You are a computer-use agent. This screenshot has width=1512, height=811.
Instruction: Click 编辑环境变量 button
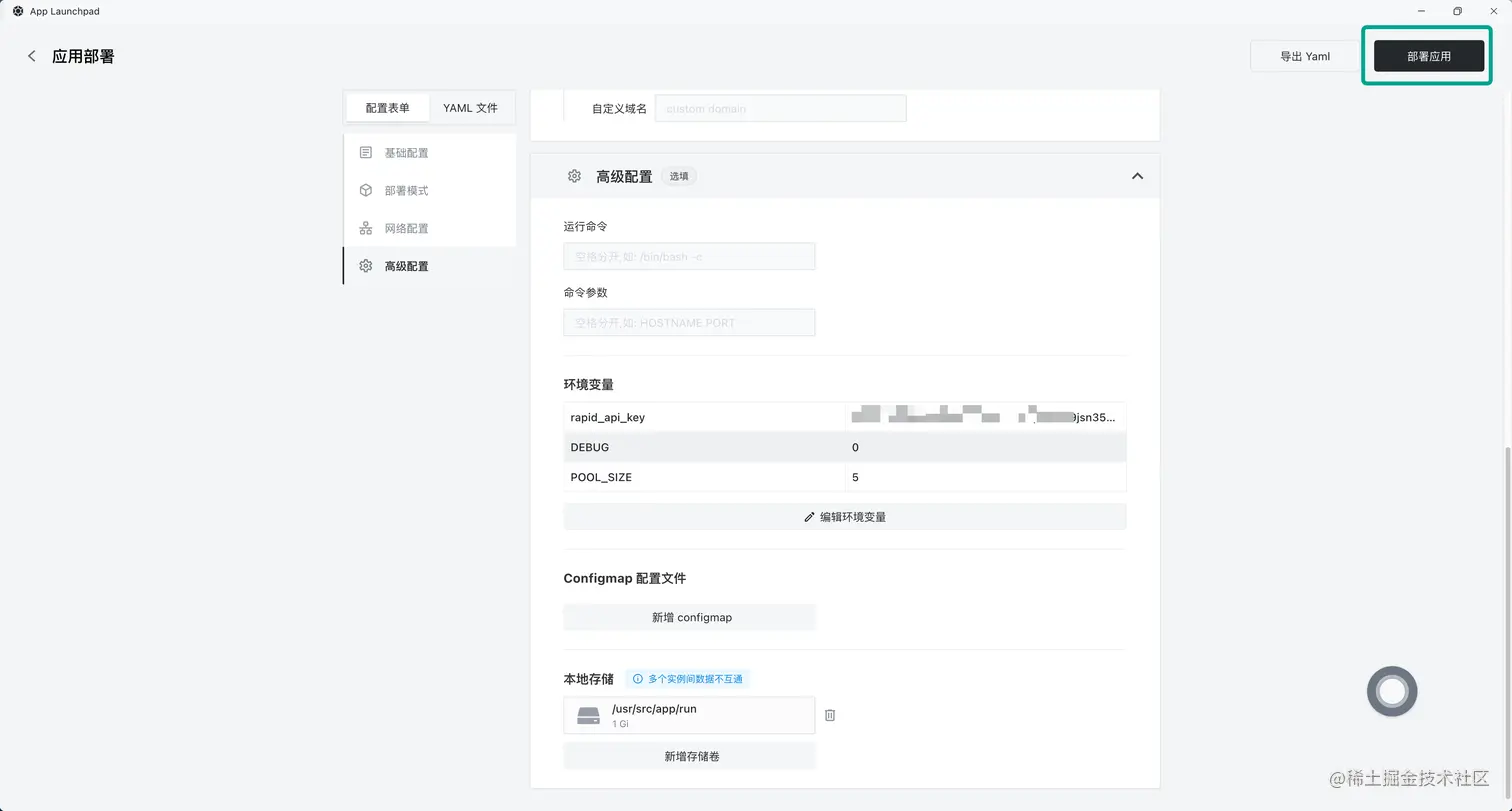[845, 517]
